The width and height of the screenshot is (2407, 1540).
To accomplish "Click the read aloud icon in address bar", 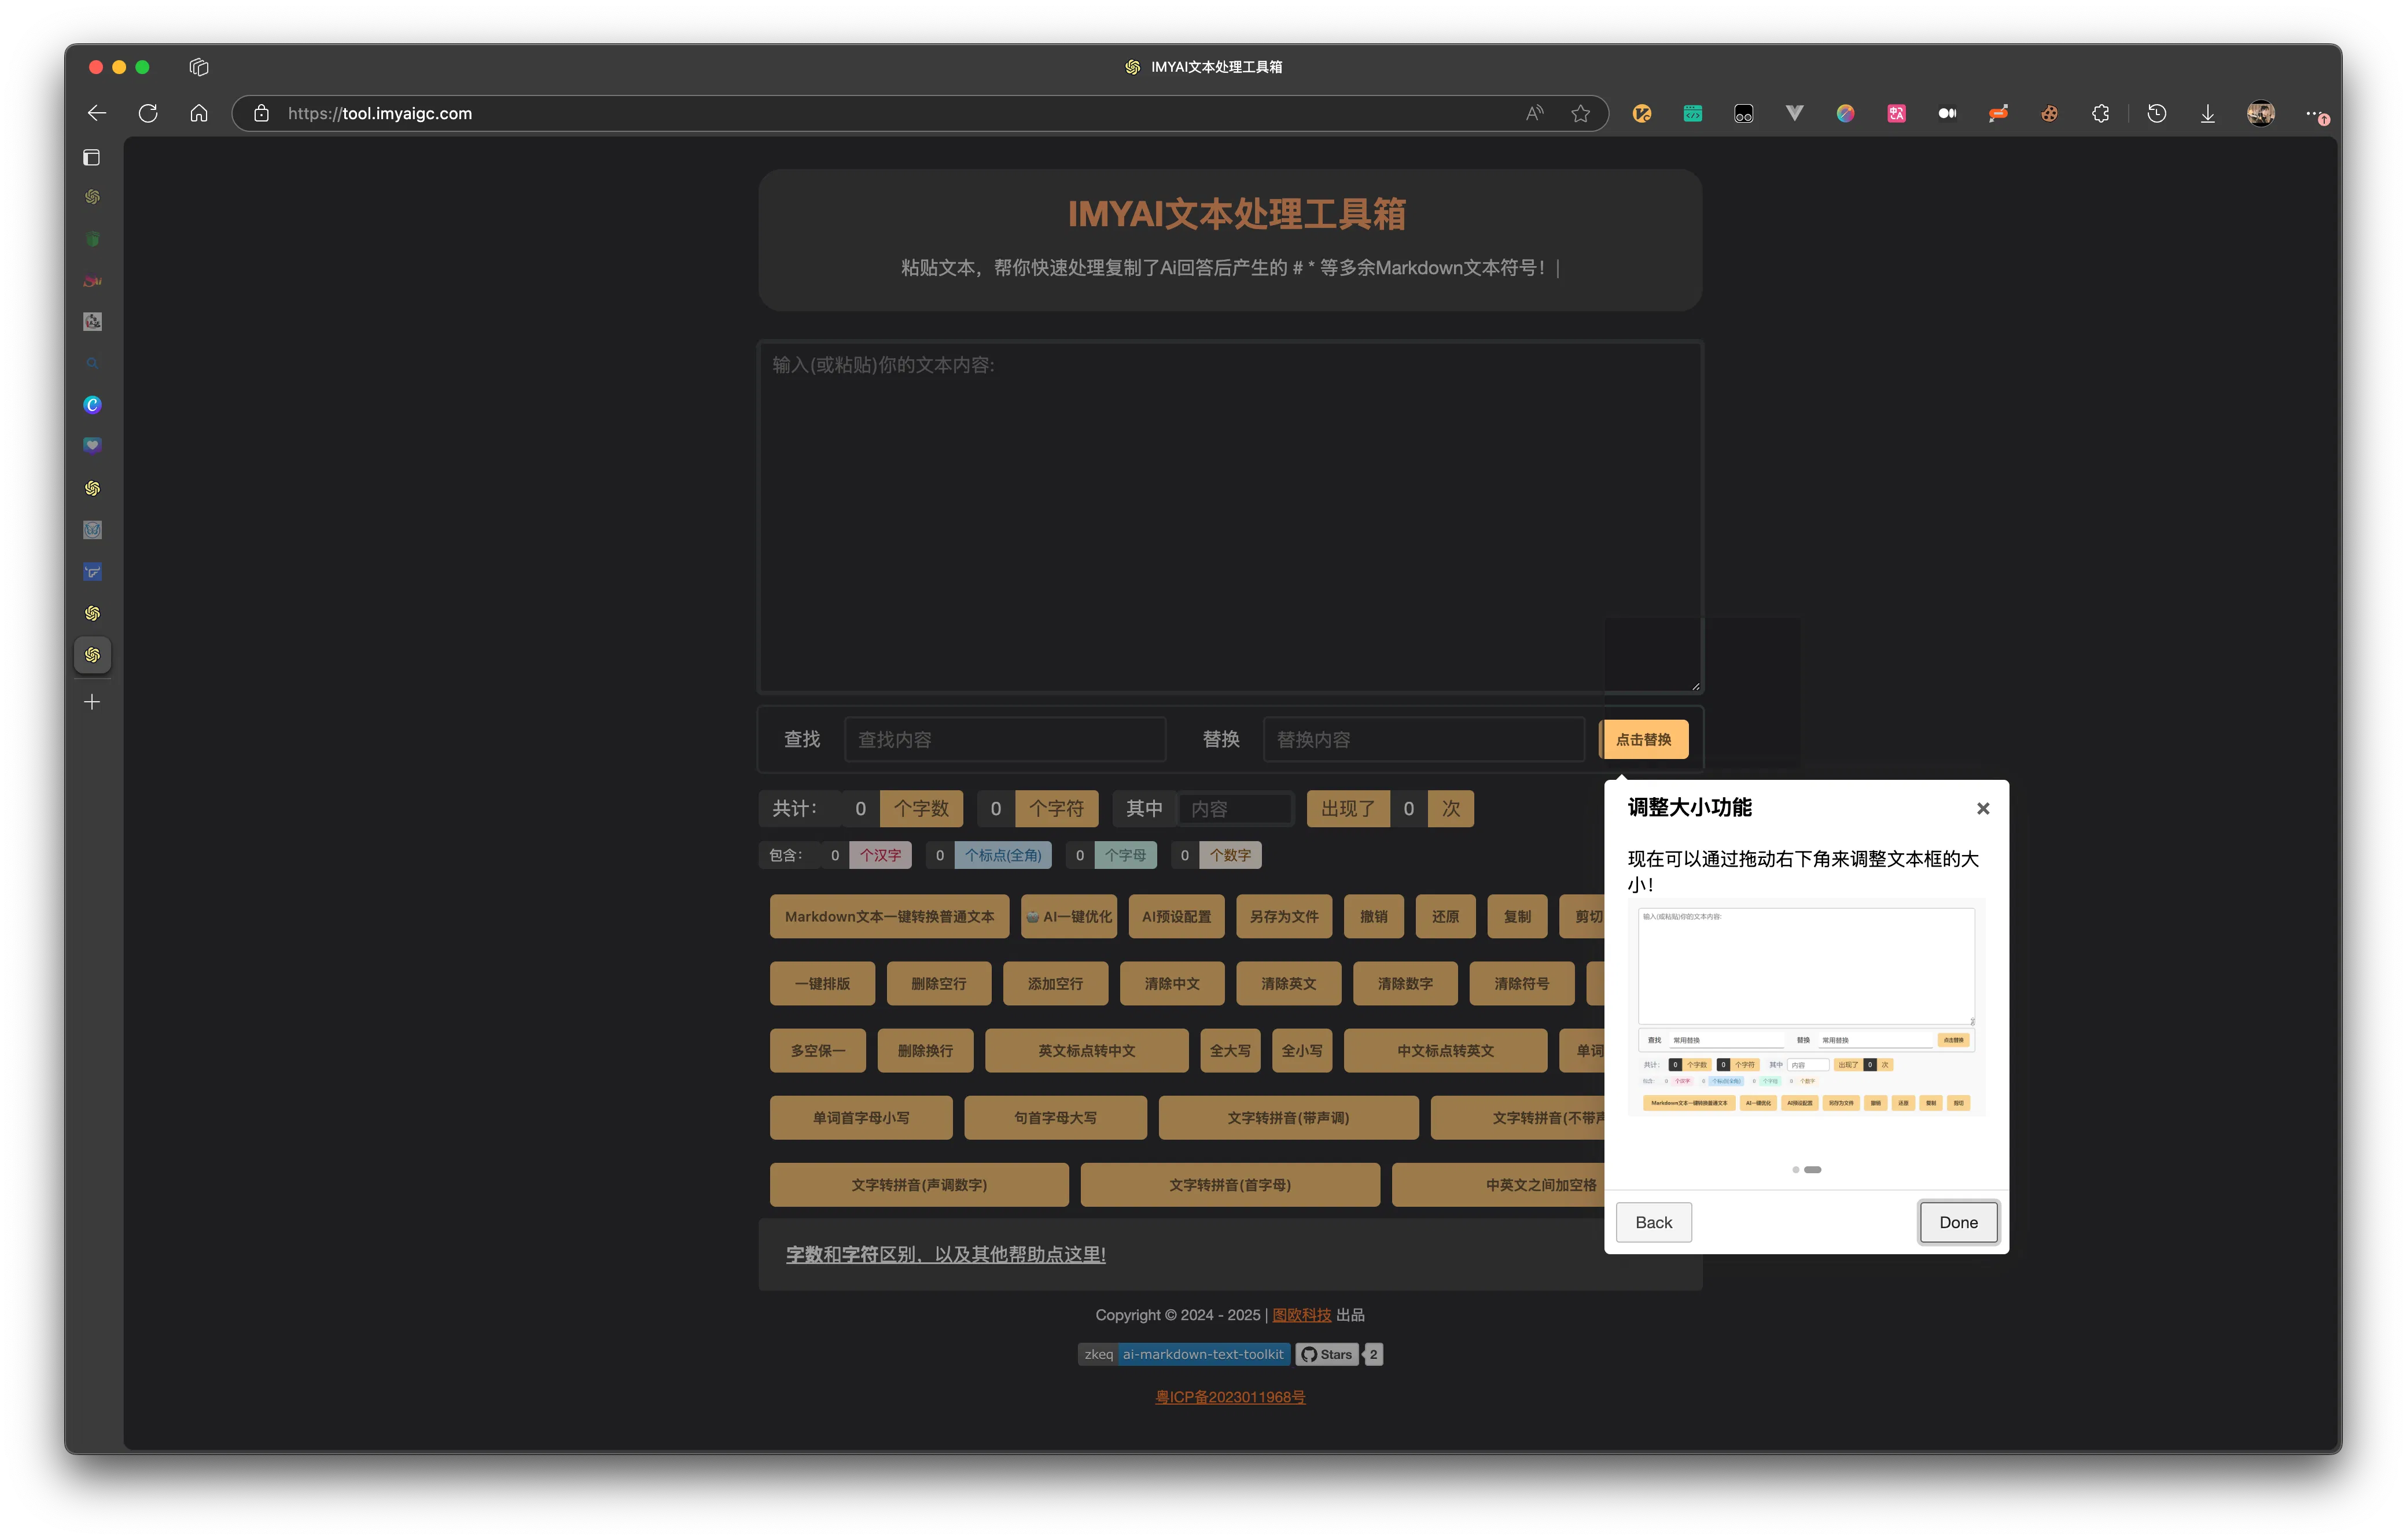I will click(x=1534, y=113).
